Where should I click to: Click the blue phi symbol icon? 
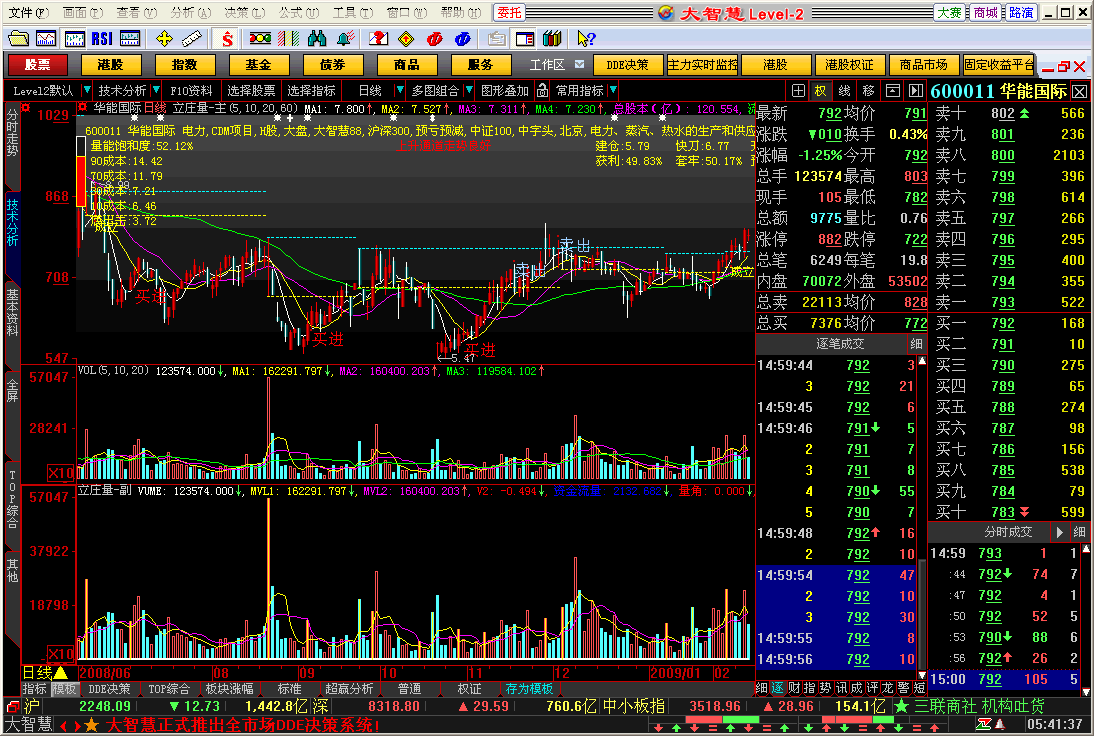click(462, 38)
